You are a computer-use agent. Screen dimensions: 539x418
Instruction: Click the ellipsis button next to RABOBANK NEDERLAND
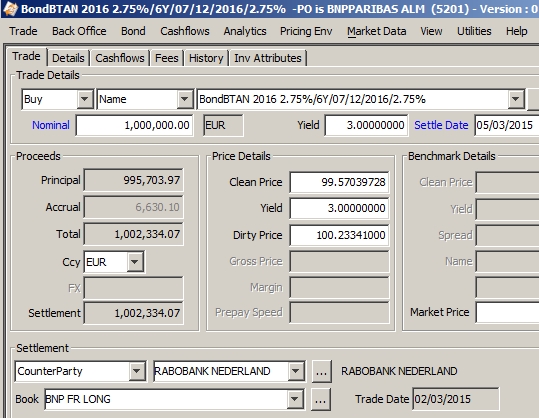click(321, 371)
